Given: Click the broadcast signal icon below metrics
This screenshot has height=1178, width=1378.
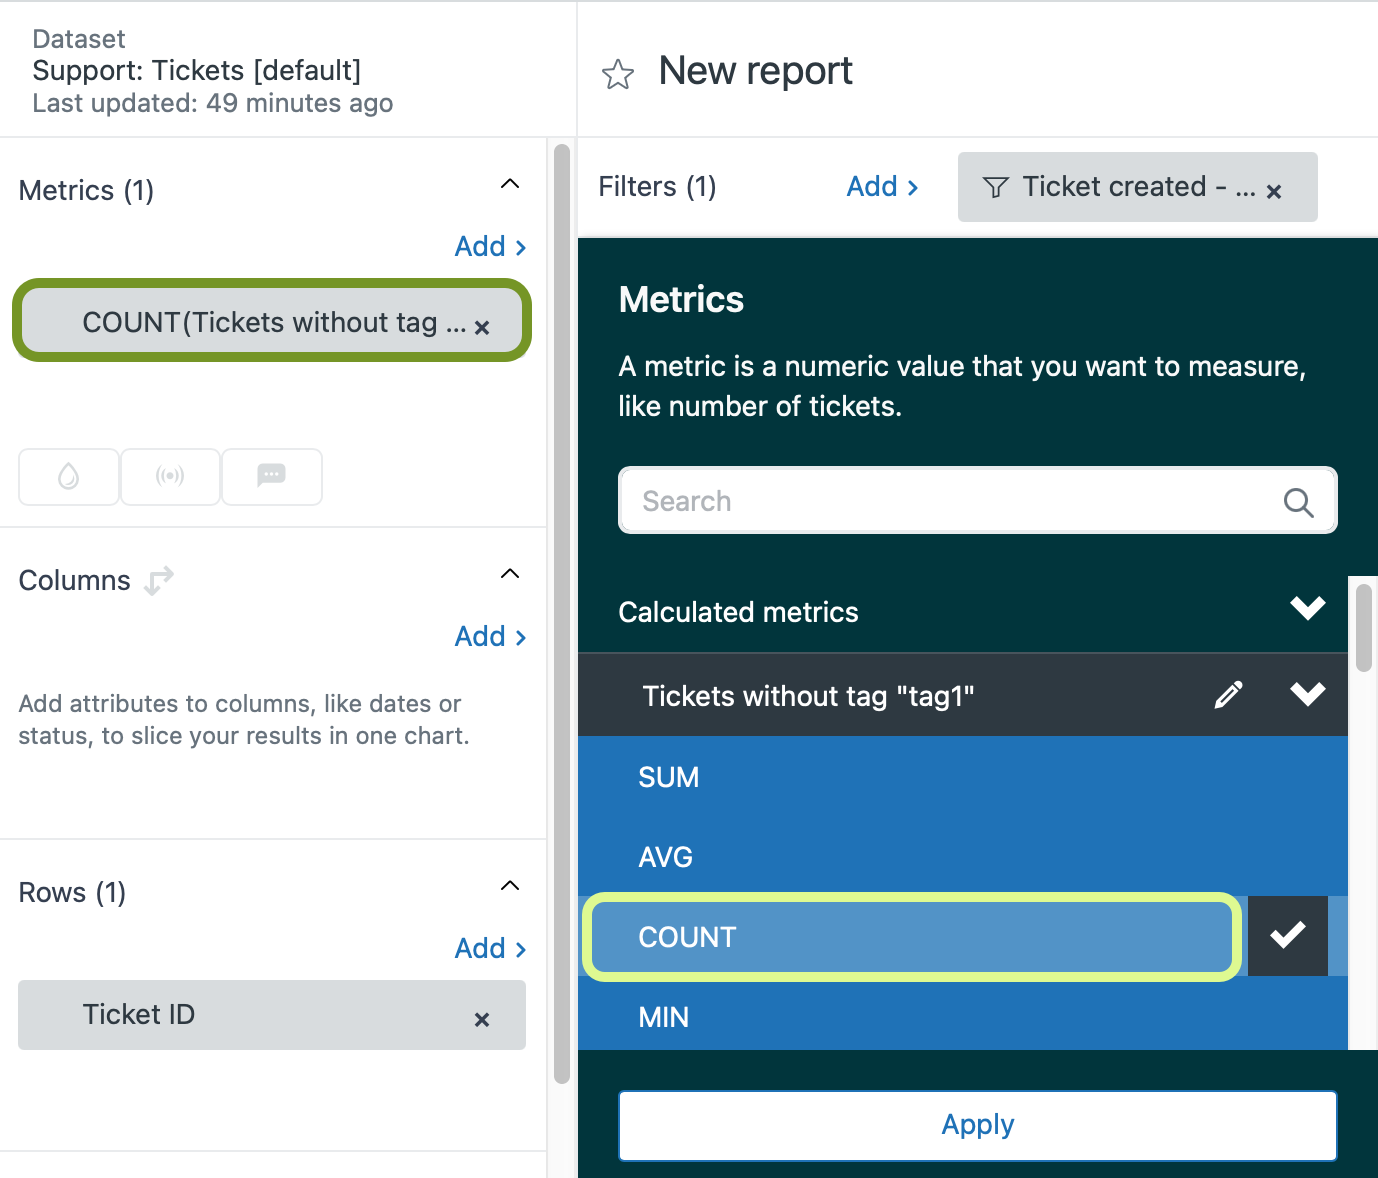Looking at the screenshot, I should 170,476.
